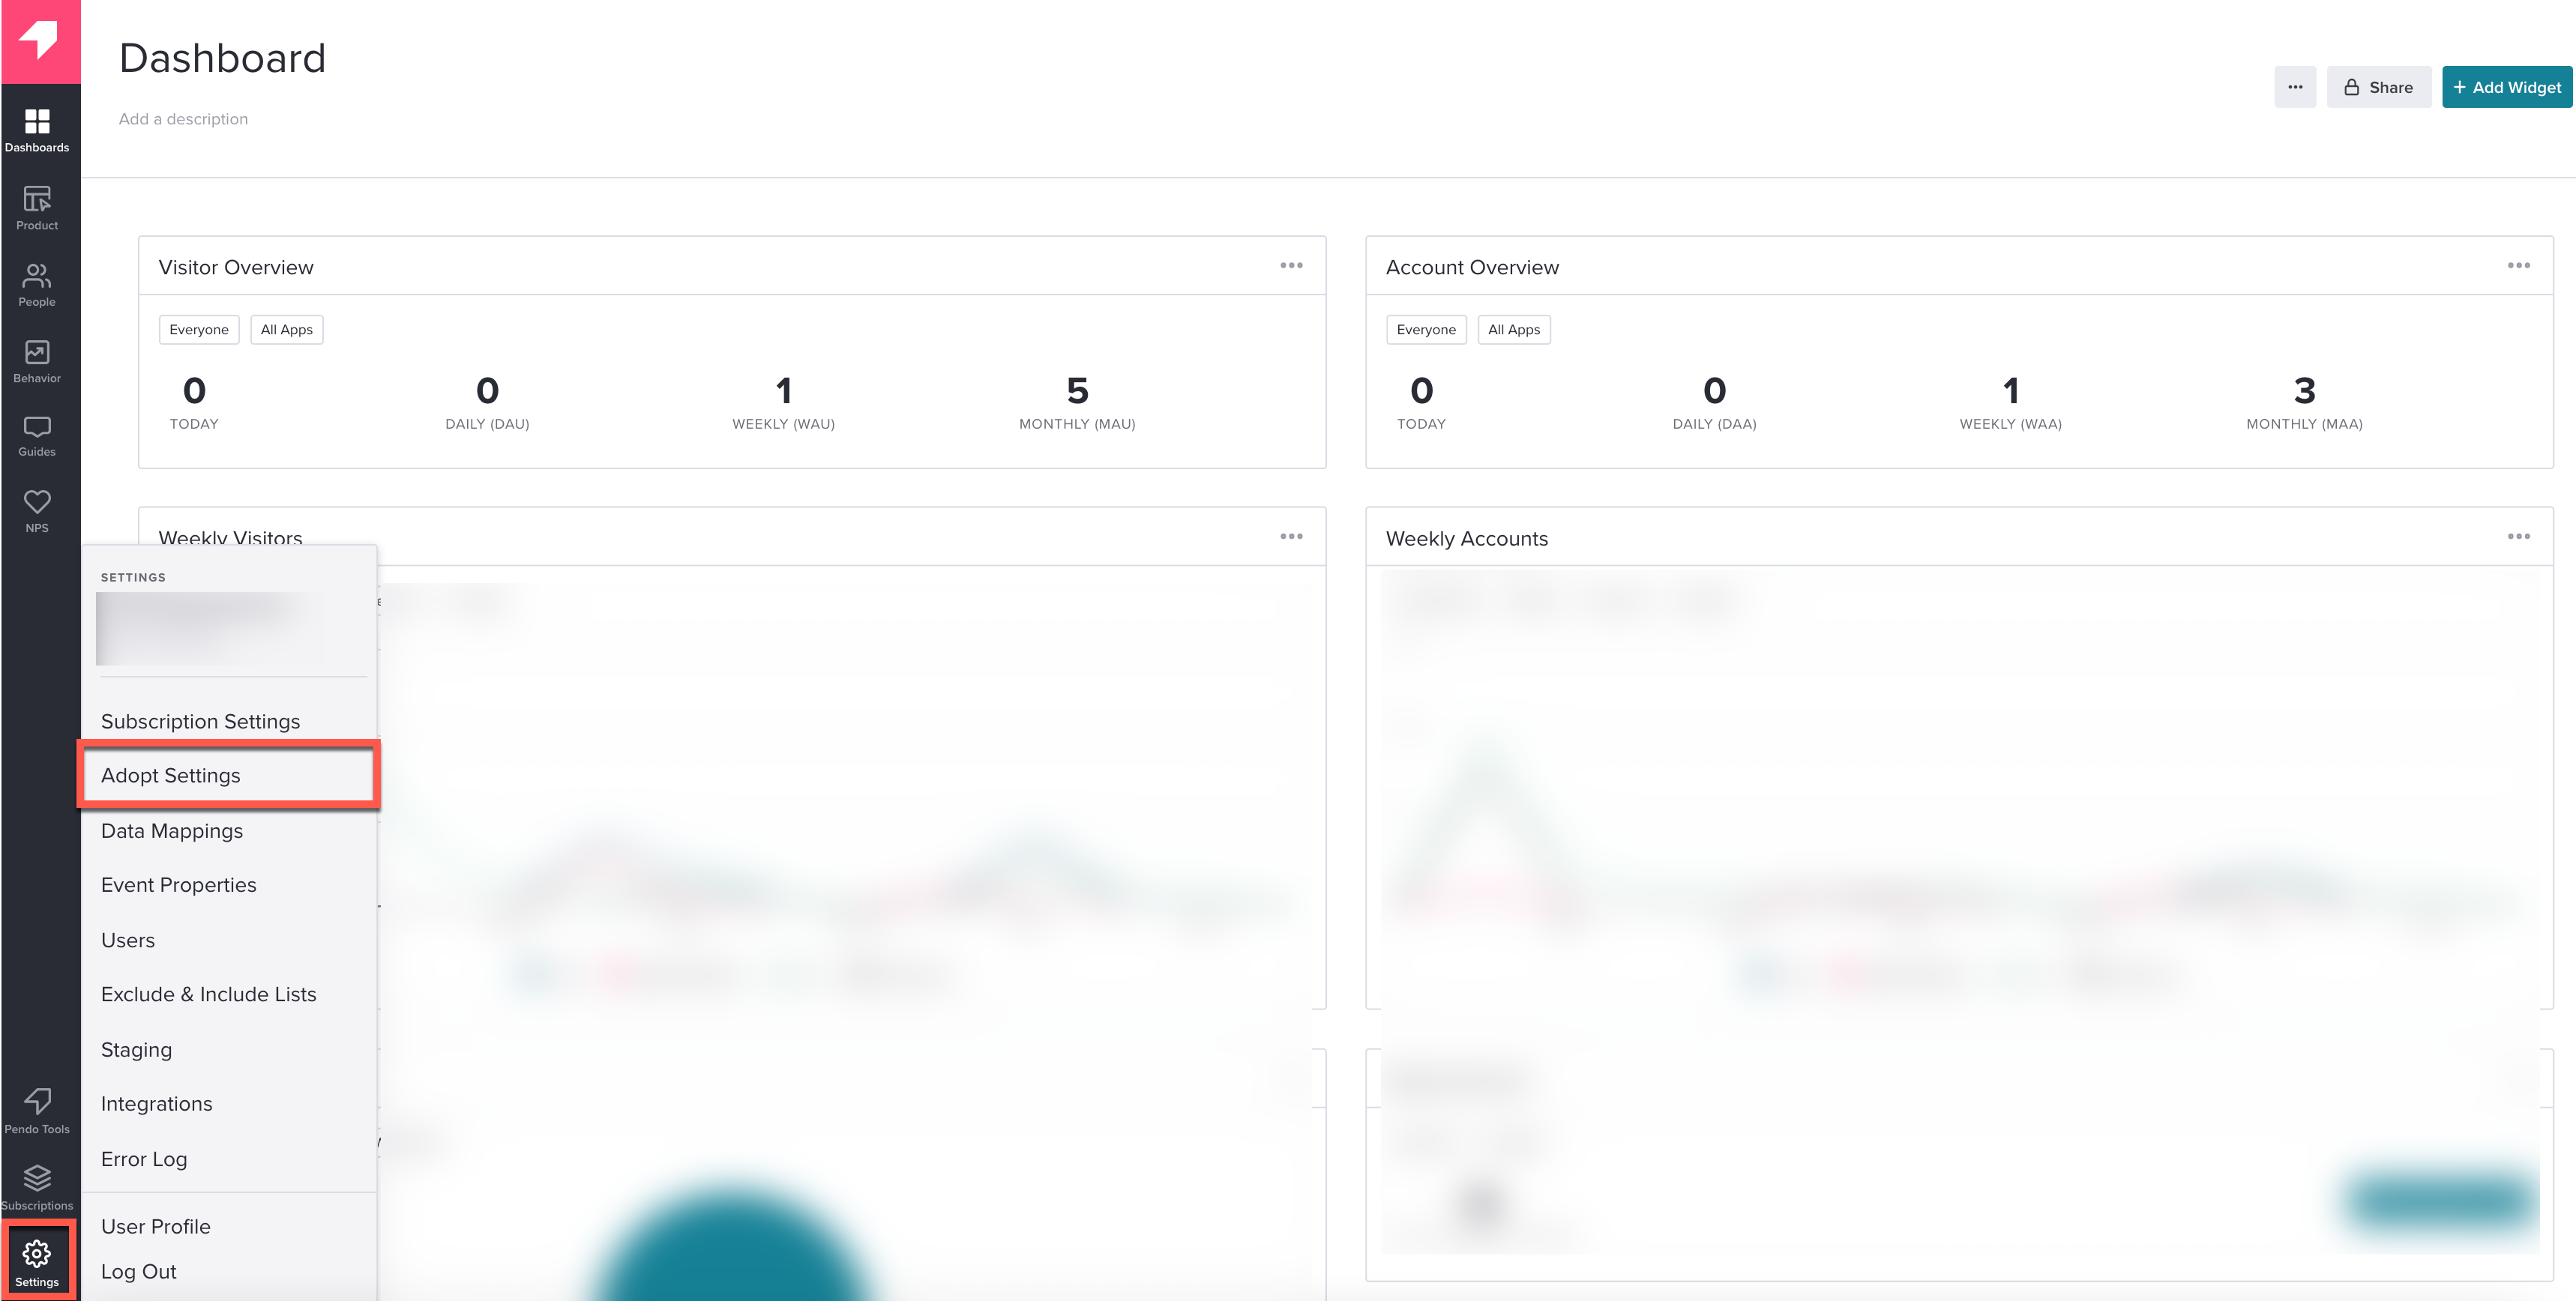Click the Today metric in Account Overview

[1421, 402]
